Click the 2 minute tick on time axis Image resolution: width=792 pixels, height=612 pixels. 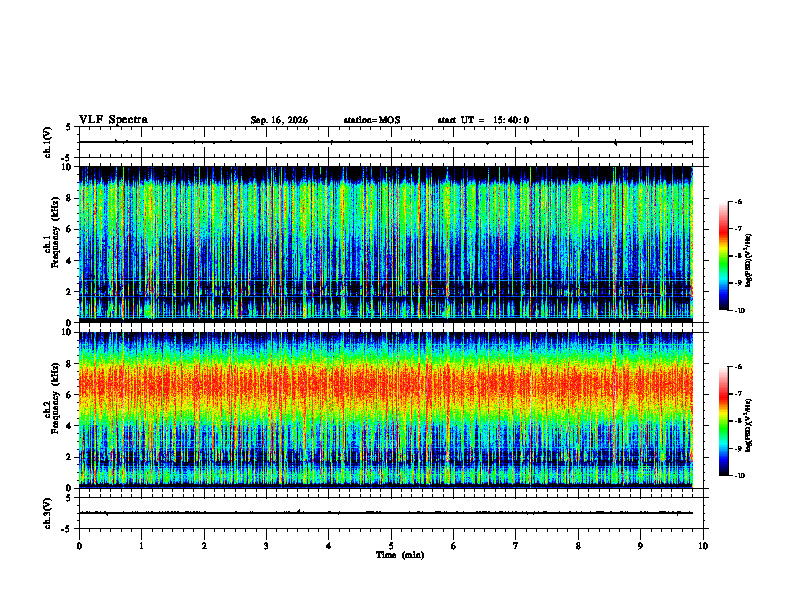[204, 546]
